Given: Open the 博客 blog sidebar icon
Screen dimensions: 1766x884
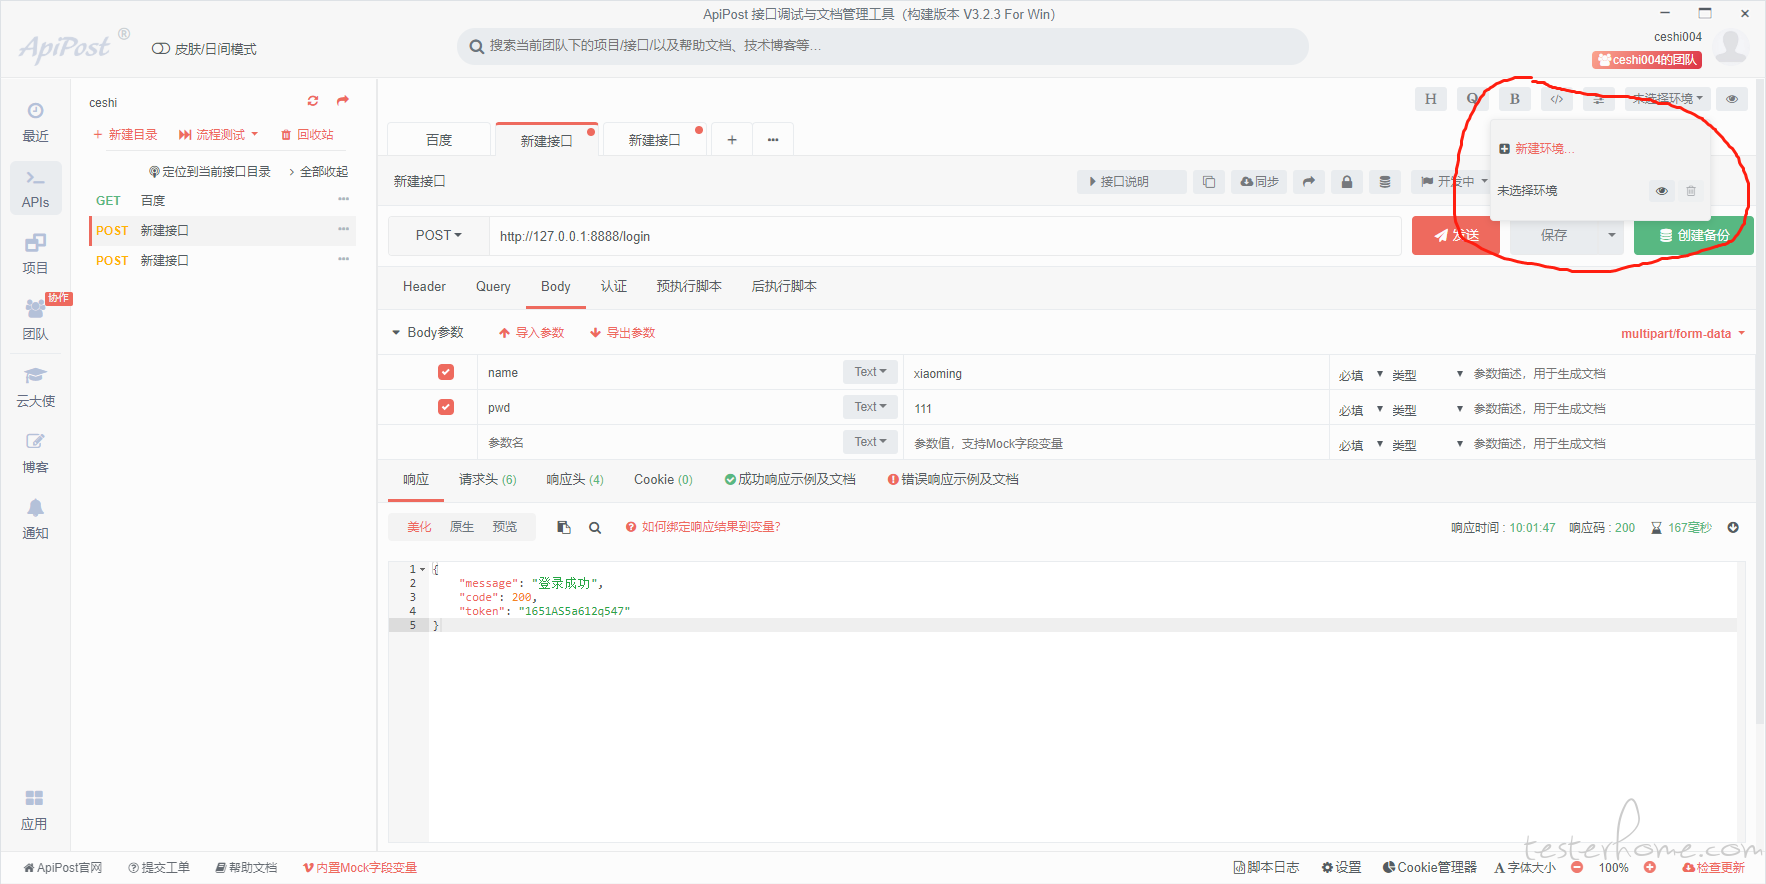Looking at the screenshot, I should tap(35, 453).
